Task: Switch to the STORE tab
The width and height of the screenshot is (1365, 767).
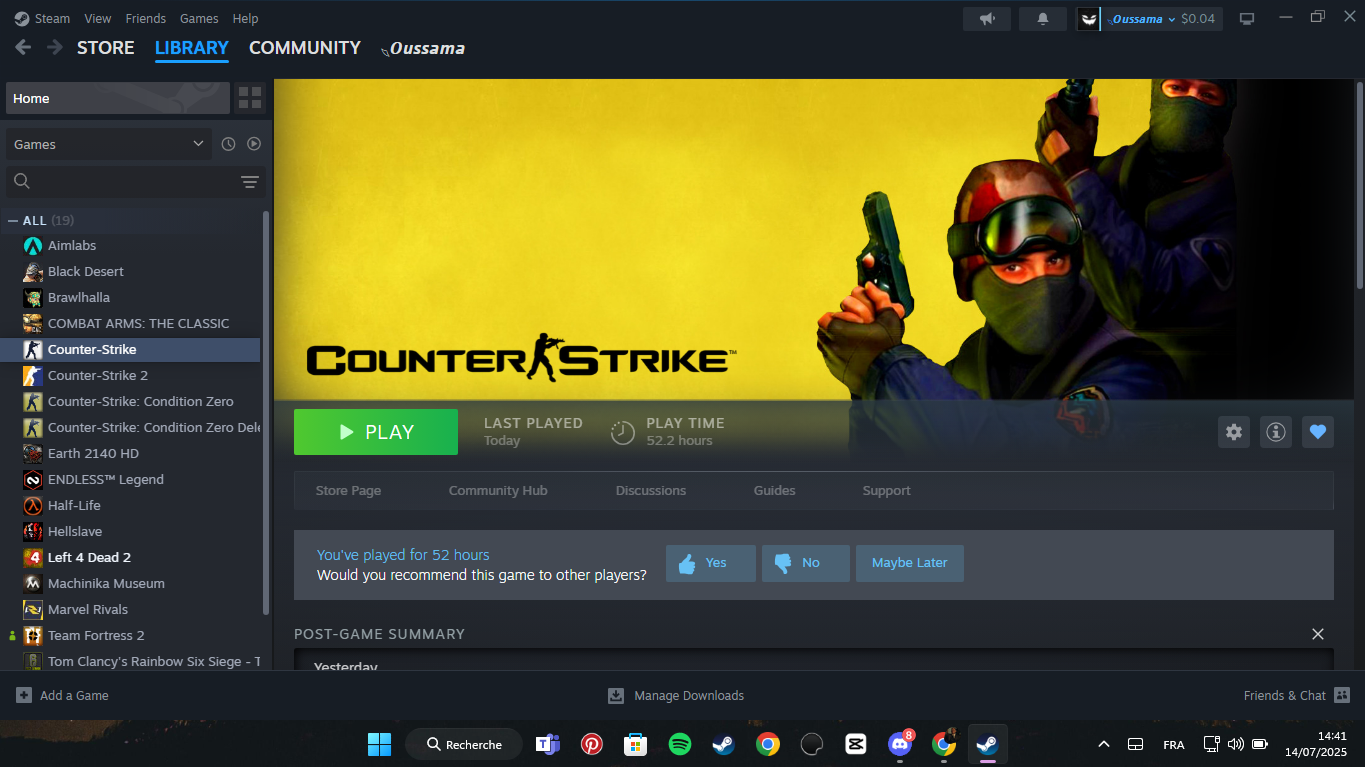Action: click(105, 48)
